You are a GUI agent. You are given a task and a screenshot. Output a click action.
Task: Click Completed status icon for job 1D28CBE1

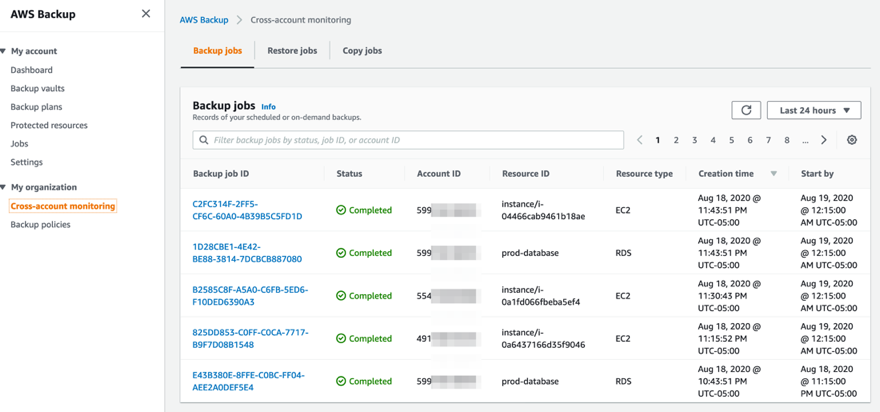point(341,253)
